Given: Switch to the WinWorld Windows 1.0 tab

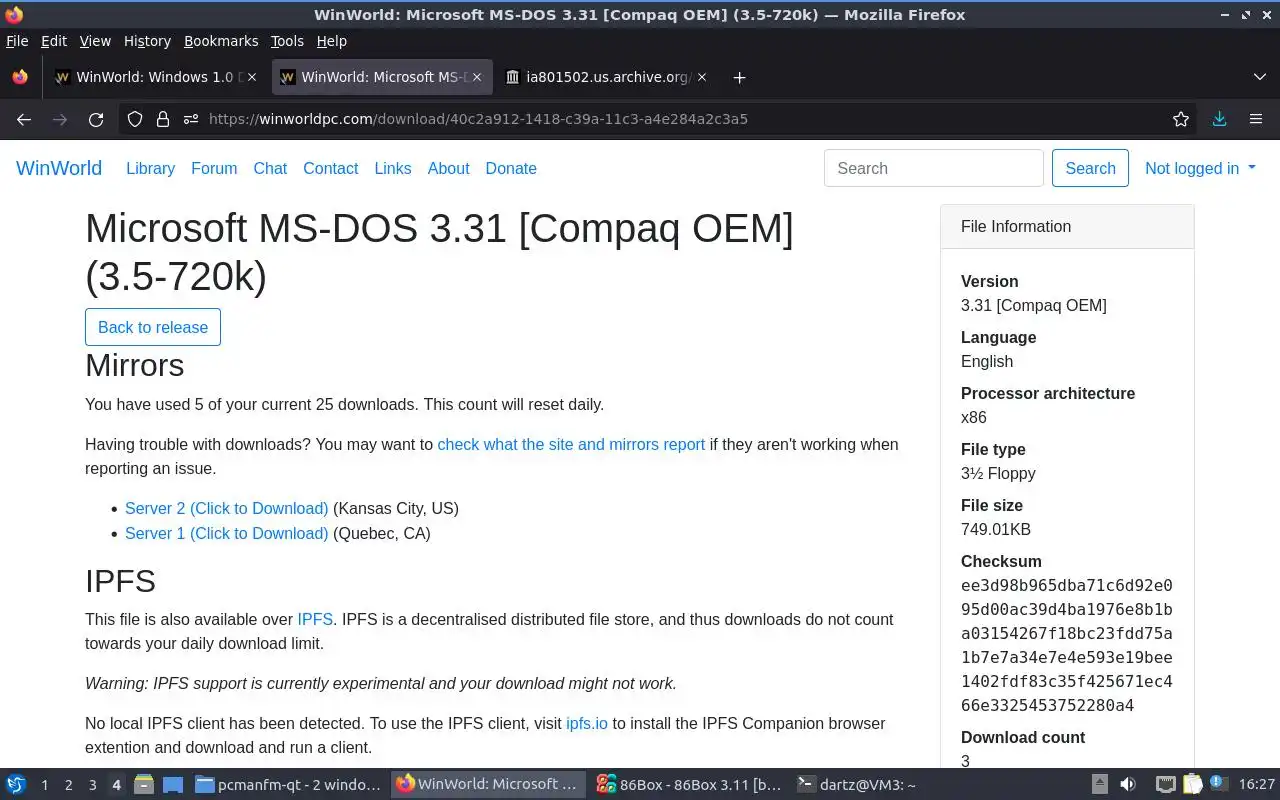Looking at the screenshot, I should pyautogui.click(x=155, y=77).
